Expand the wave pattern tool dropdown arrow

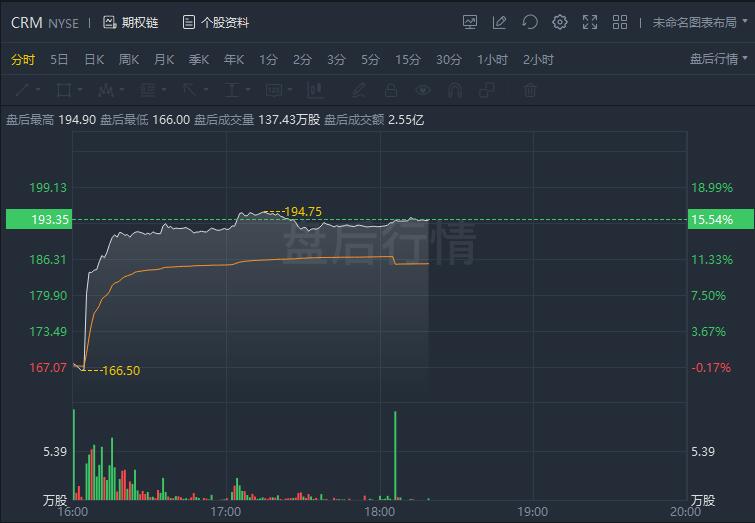point(122,90)
